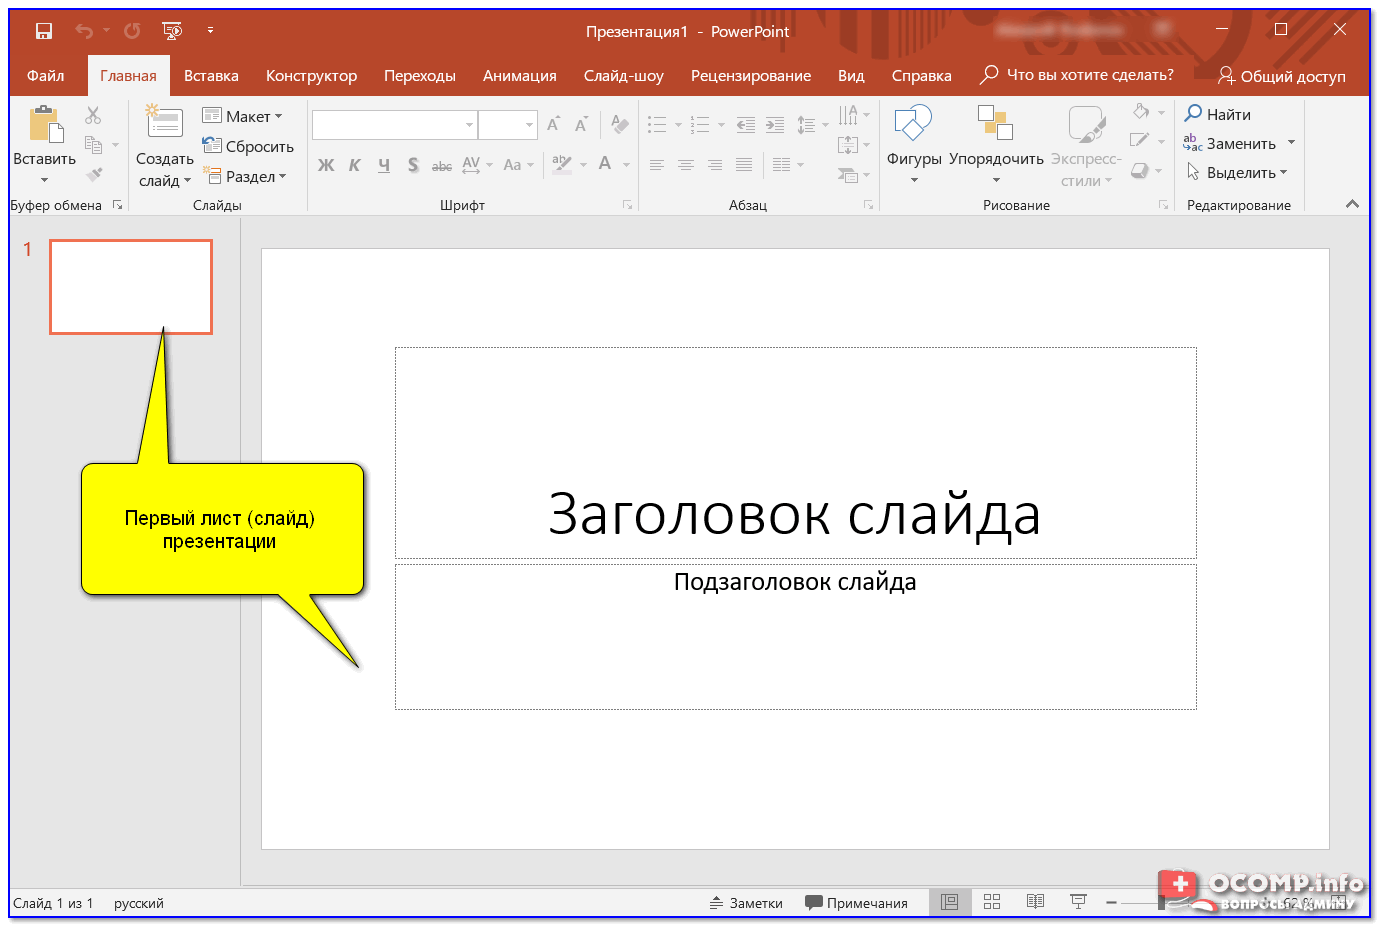Switch to Insert (Вставка) tab
The height and width of the screenshot is (926, 1379).
tap(211, 75)
